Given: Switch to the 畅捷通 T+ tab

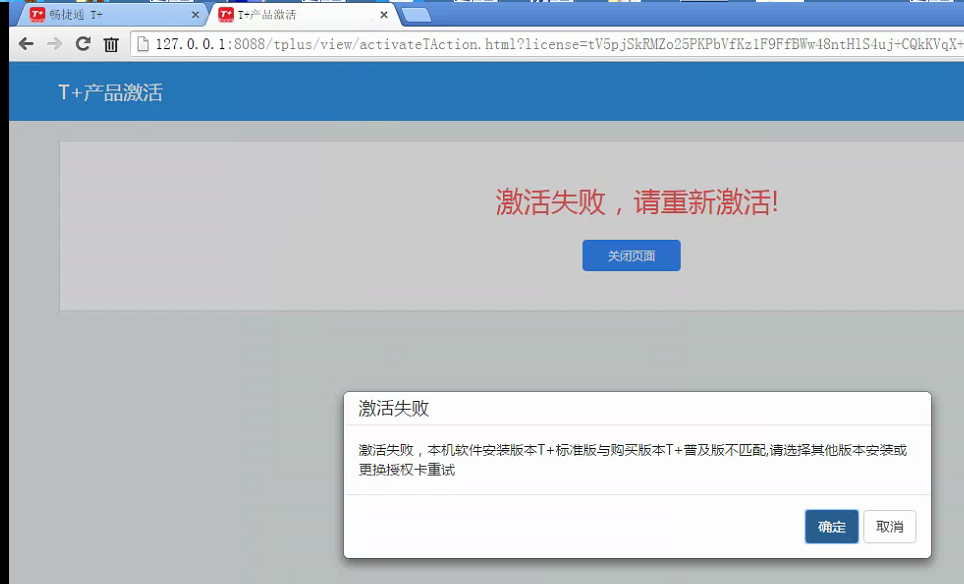Looking at the screenshot, I should point(112,14).
